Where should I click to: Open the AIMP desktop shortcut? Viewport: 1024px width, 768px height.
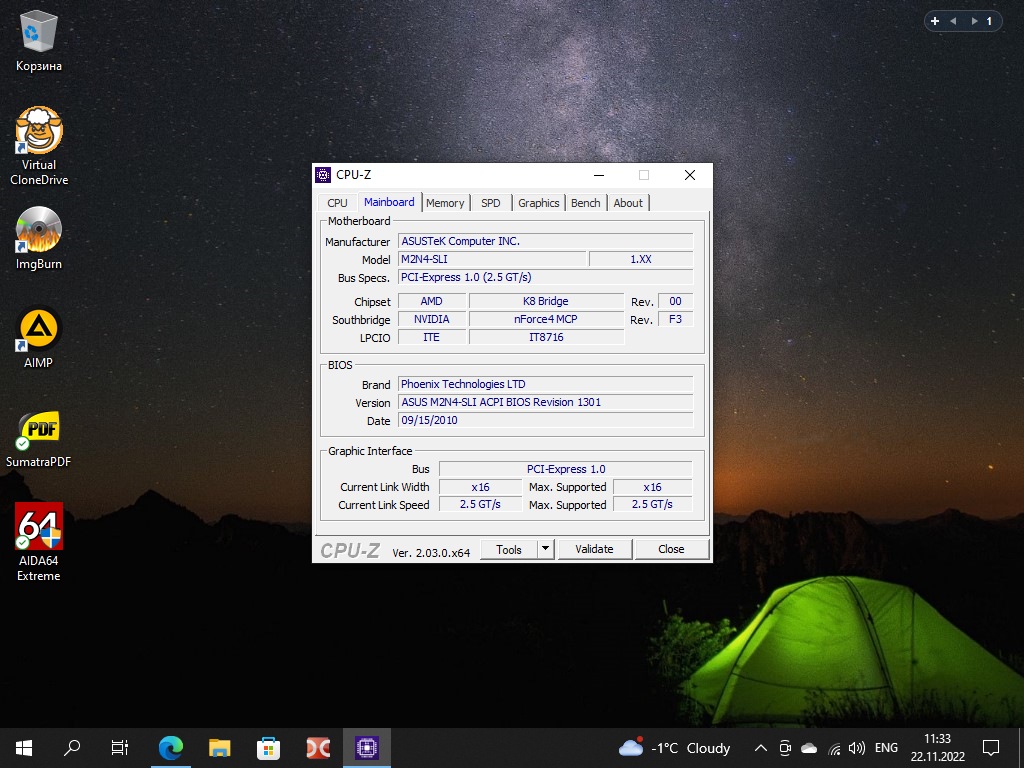pyautogui.click(x=39, y=337)
